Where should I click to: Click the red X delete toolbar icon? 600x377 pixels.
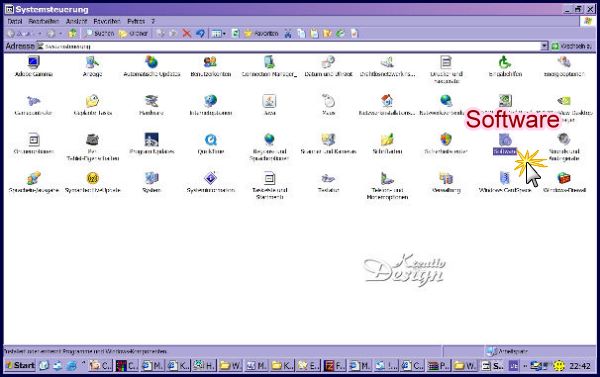(186, 34)
